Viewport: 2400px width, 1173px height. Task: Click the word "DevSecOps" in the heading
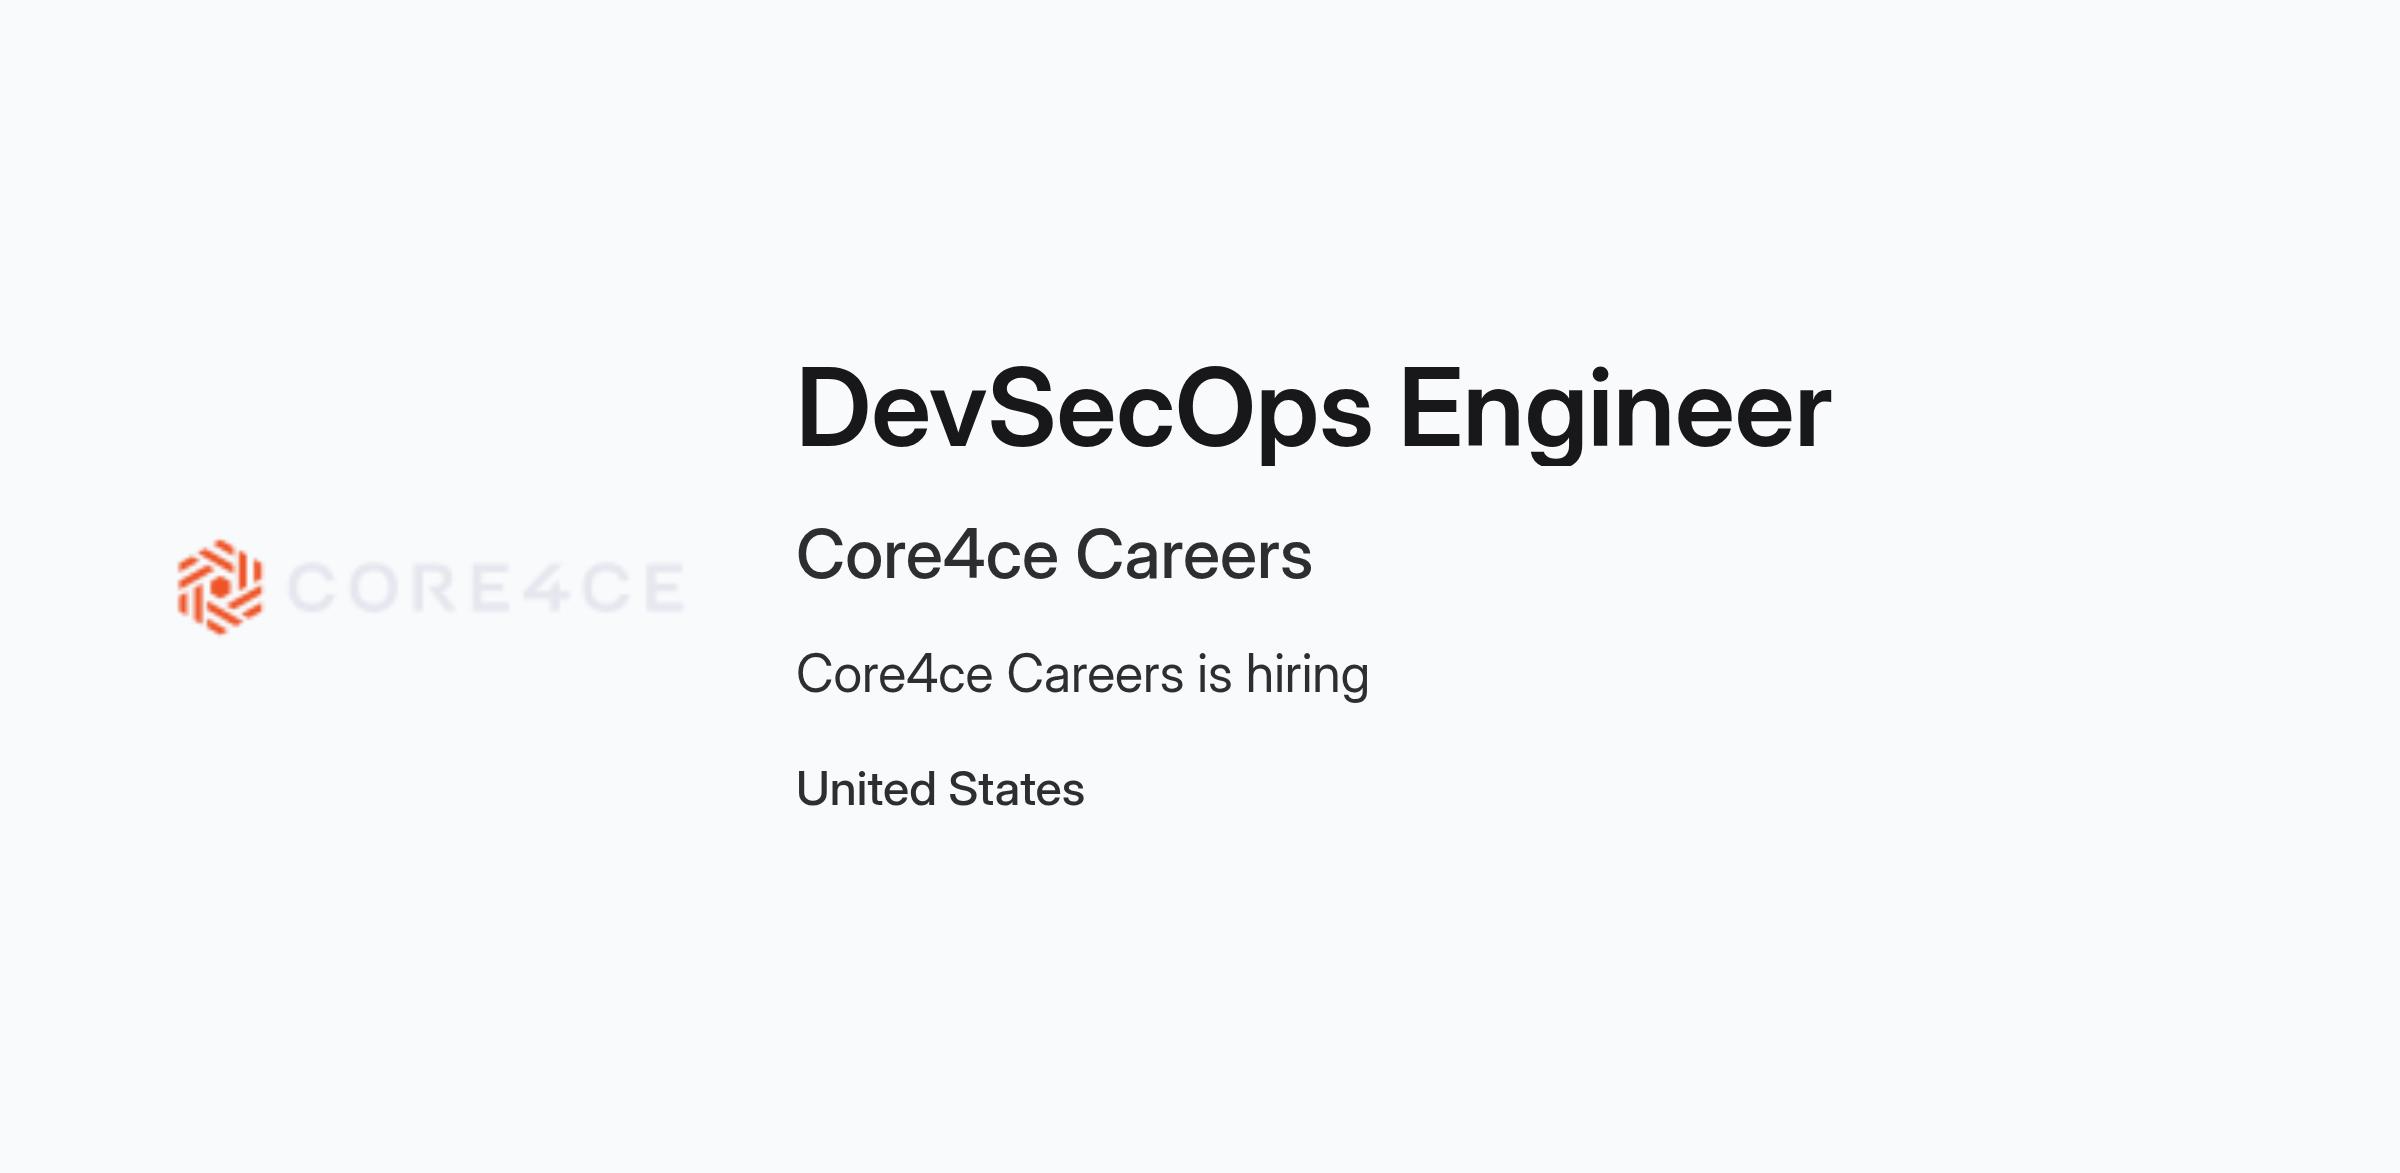coord(1085,411)
